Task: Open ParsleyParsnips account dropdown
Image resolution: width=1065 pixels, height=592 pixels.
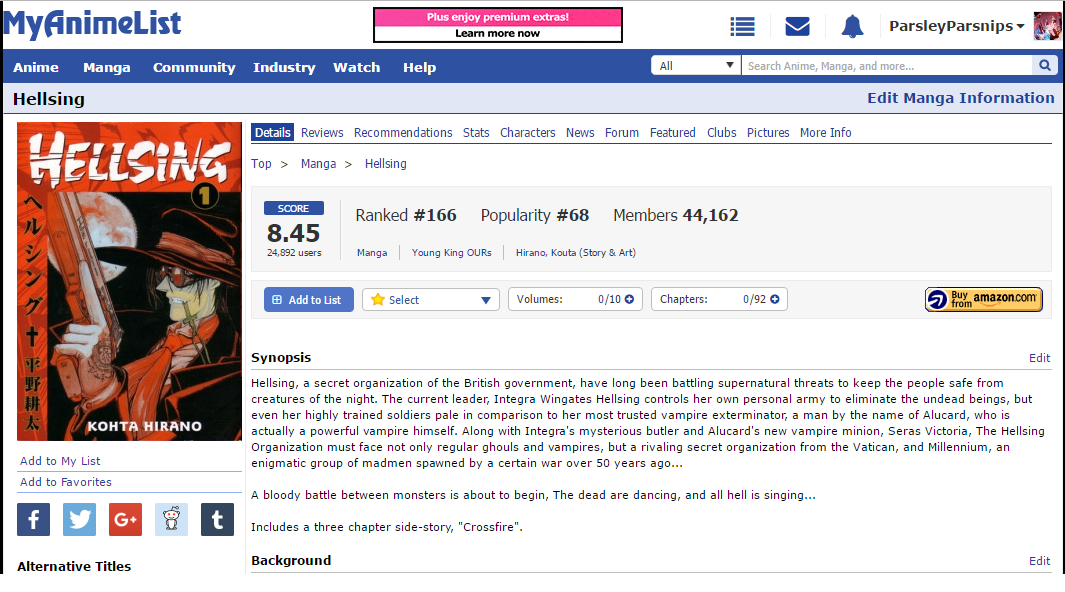Action: [956, 26]
